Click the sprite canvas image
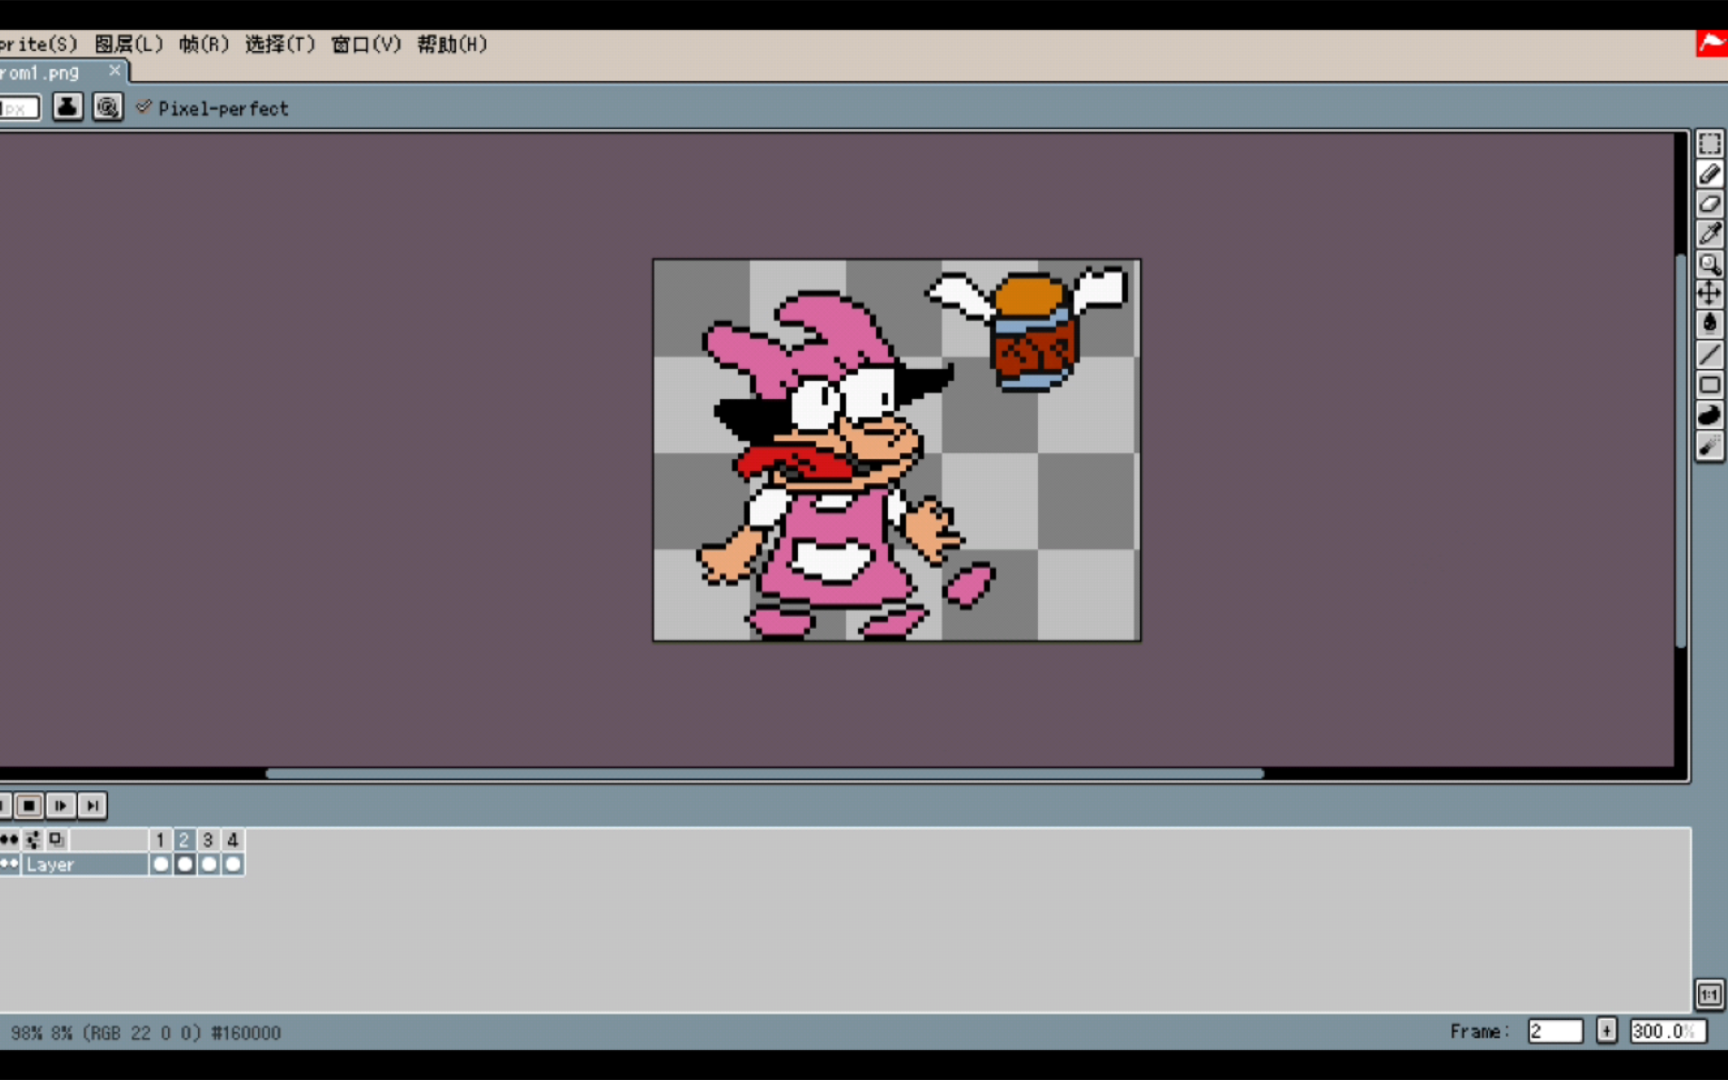The image size is (1728, 1080). click(897, 450)
